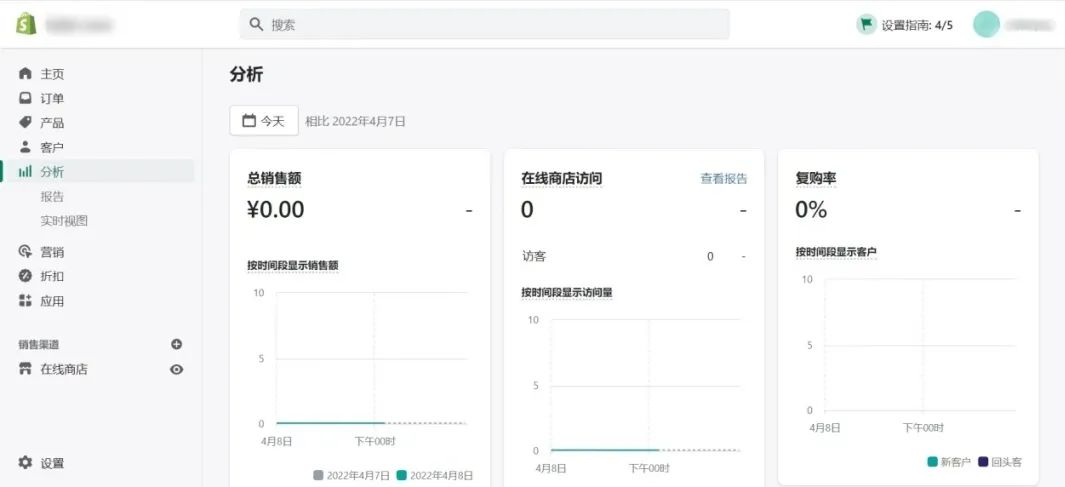The height and width of the screenshot is (487, 1065).
Task: Click the 折扣 discounts badge icon
Action: coord(26,276)
